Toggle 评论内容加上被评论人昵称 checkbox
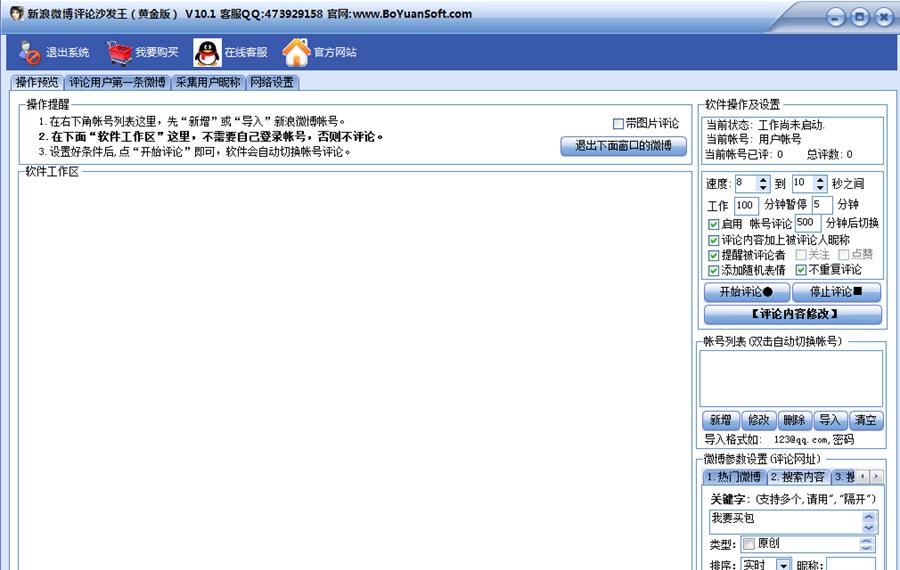 (x=713, y=240)
